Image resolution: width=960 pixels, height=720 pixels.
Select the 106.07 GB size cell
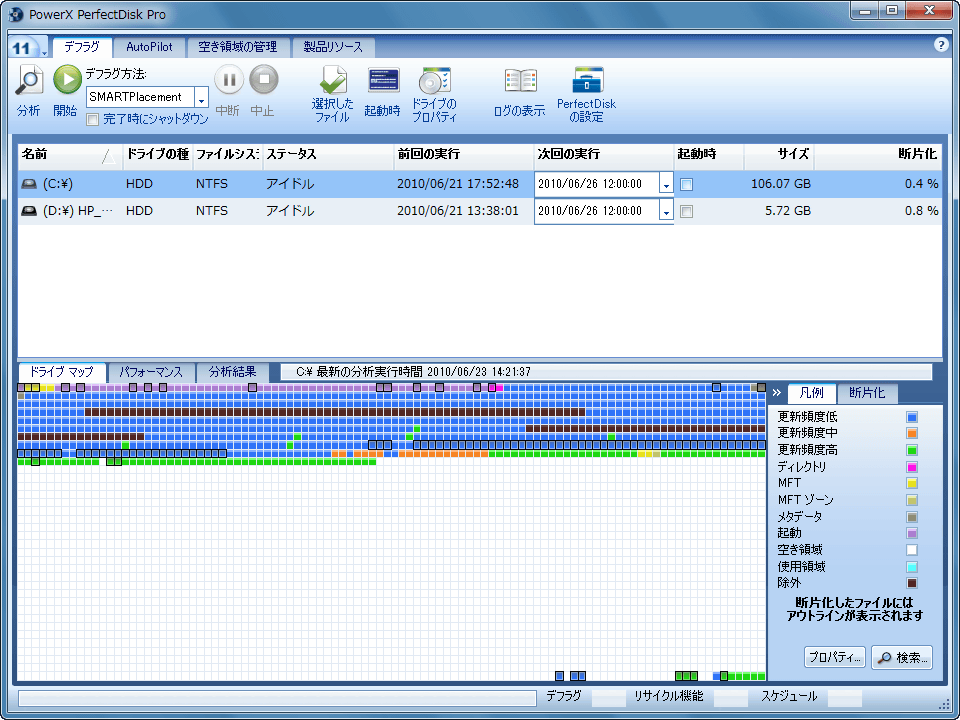pos(781,184)
